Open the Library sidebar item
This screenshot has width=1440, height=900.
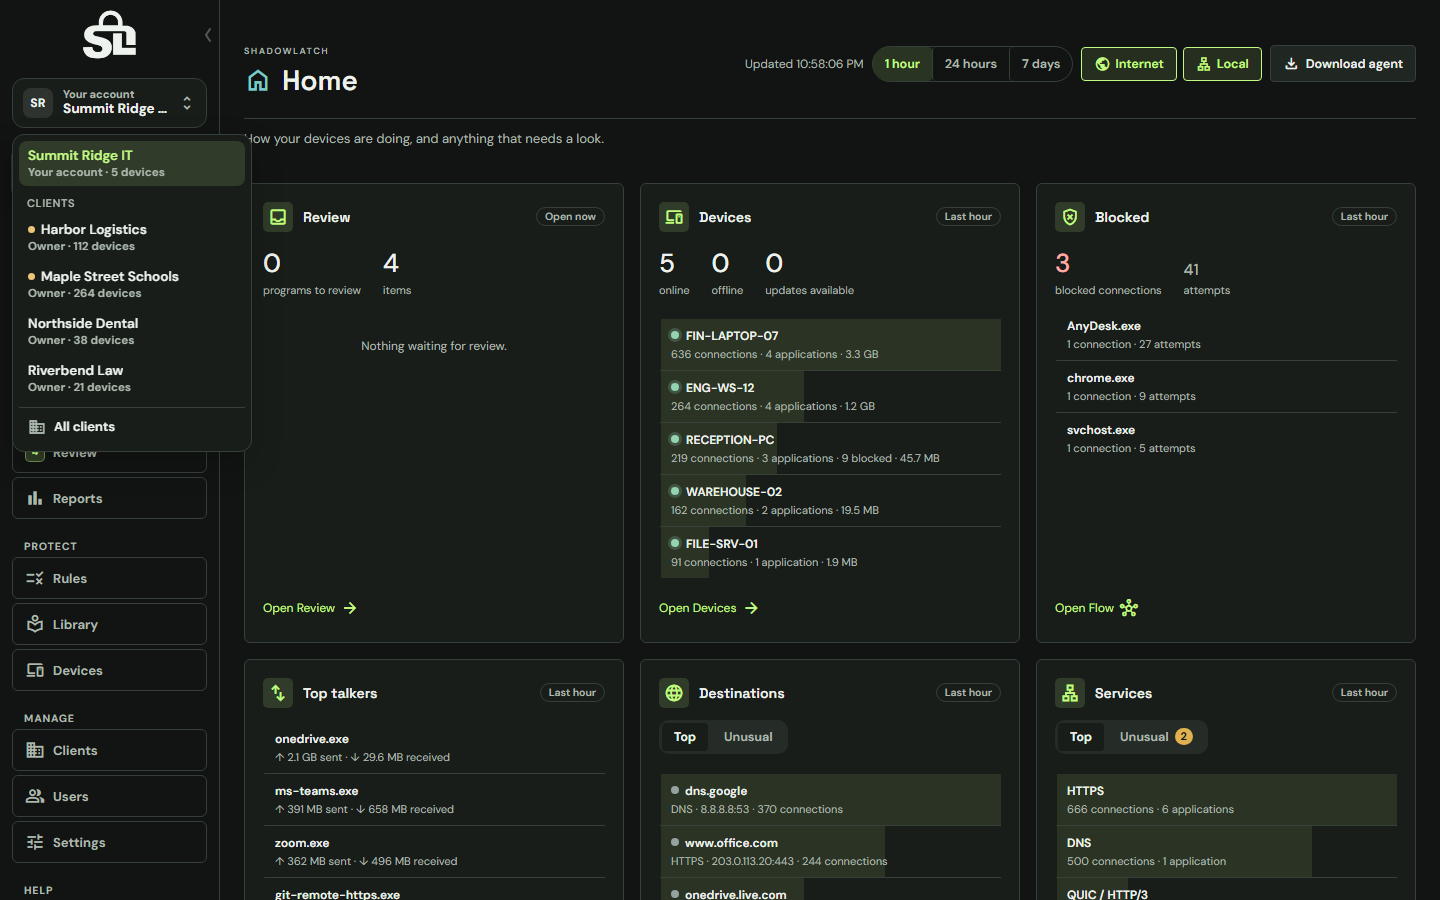click(x=109, y=624)
